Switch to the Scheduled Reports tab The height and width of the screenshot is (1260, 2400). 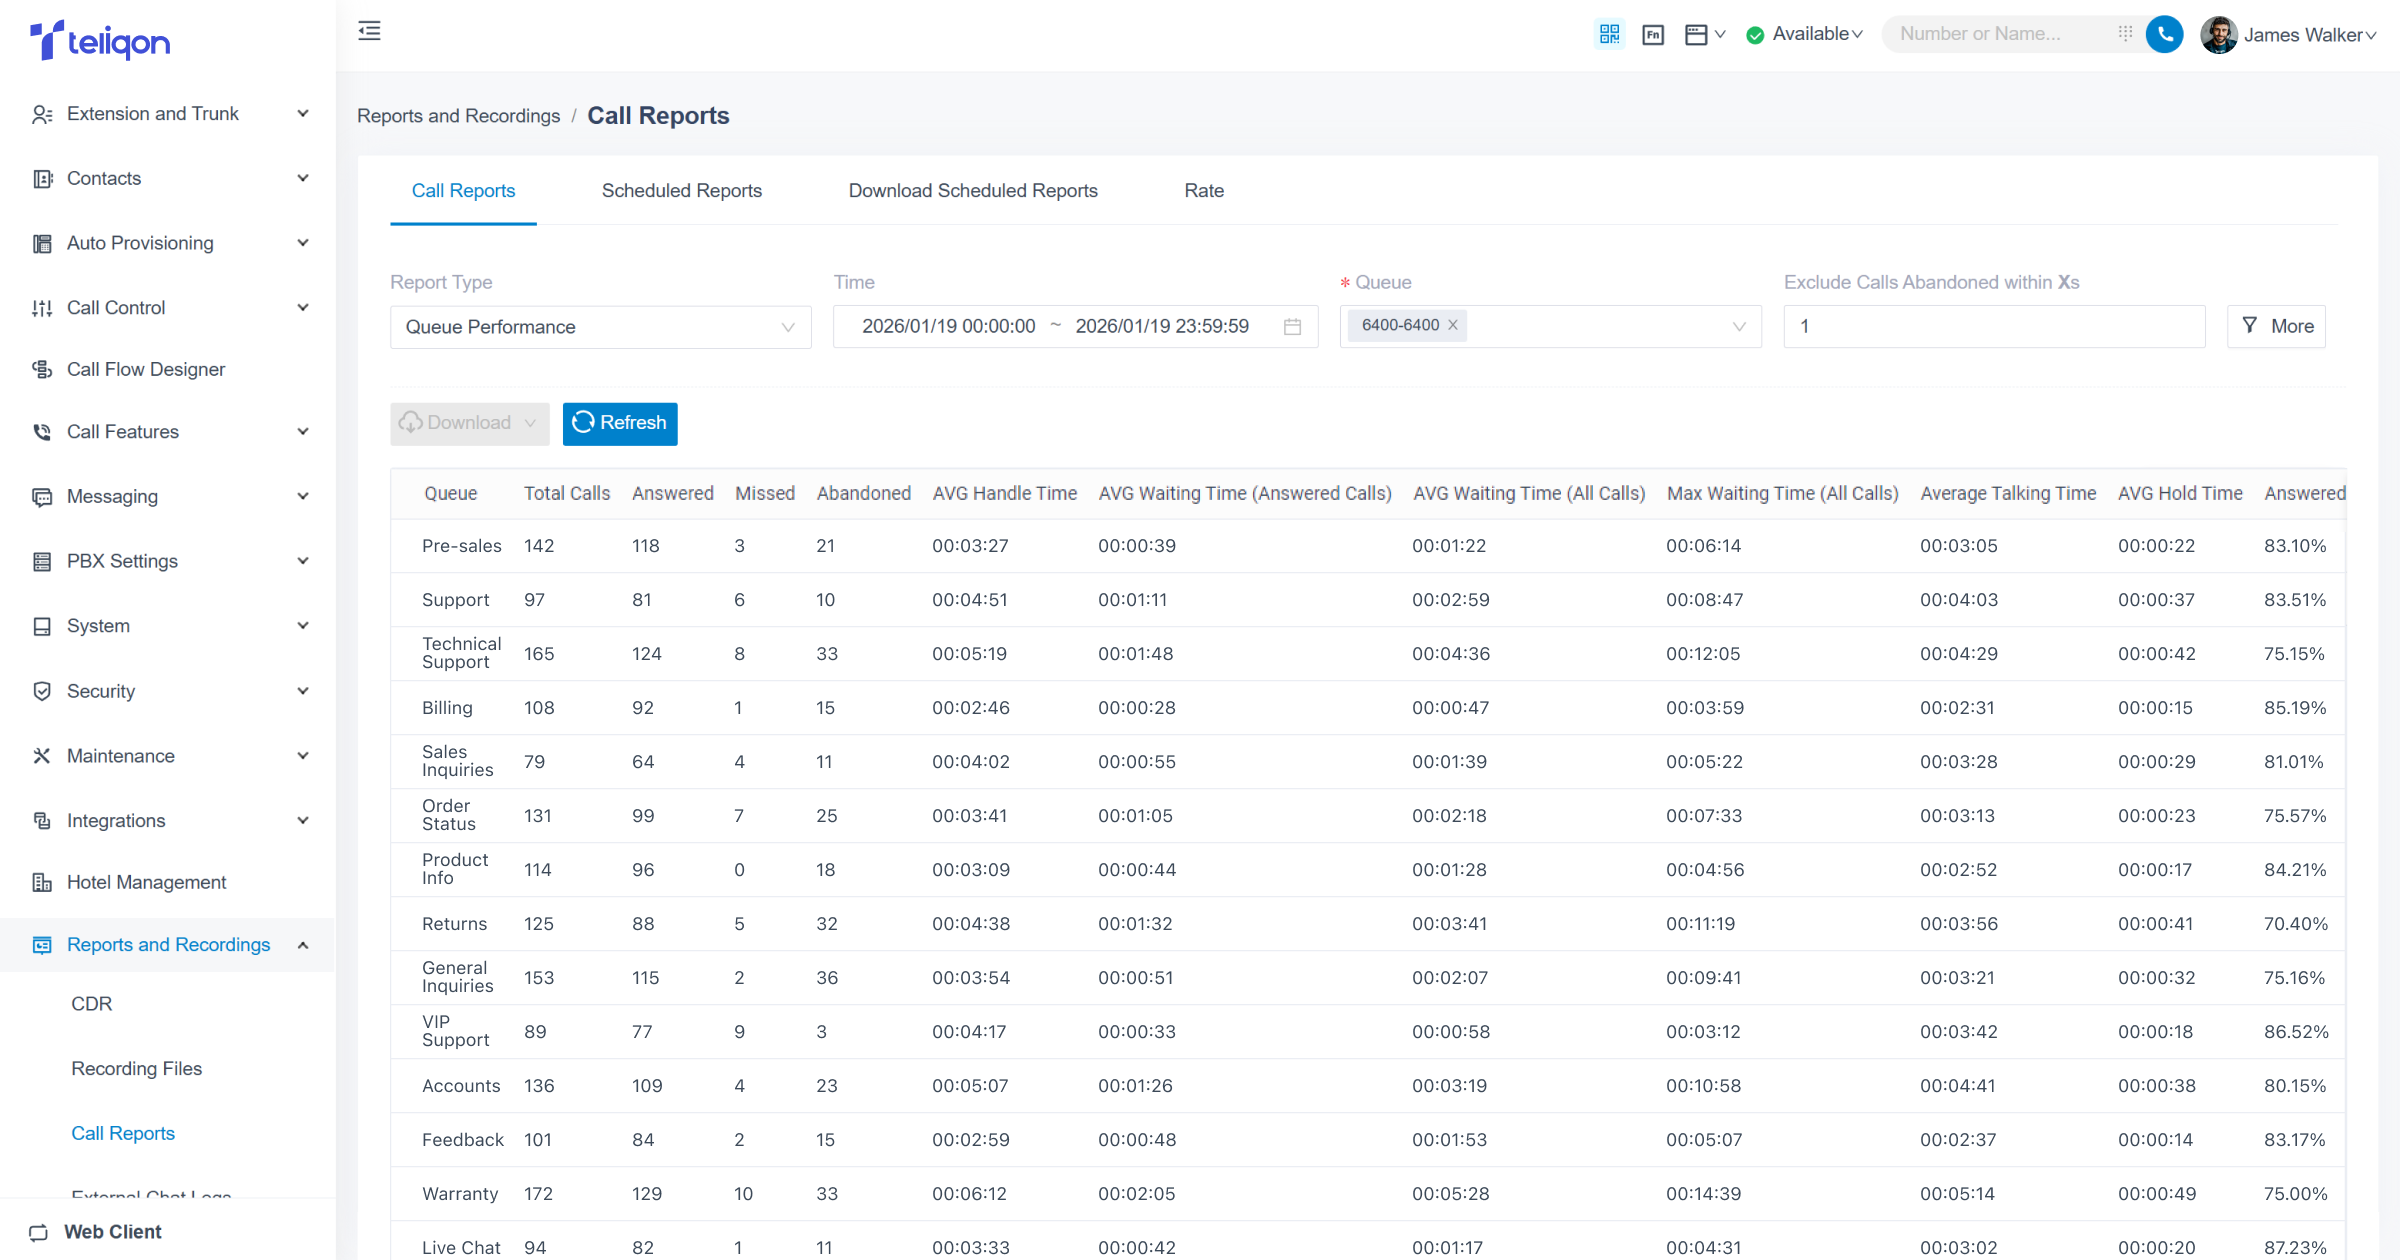coord(681,190)
